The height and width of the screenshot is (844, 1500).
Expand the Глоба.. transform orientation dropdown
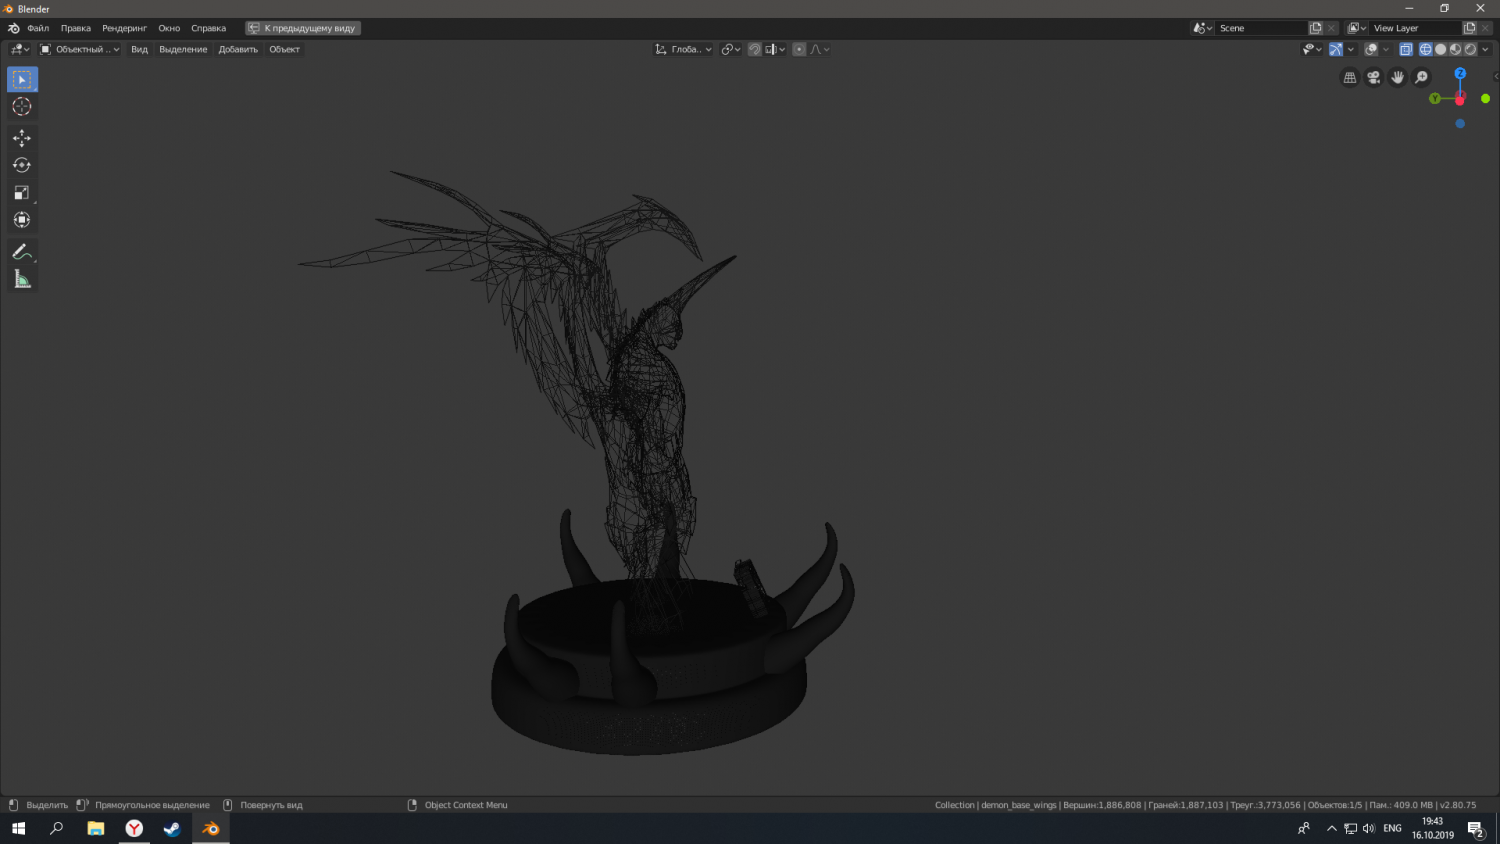click(684, 49)
